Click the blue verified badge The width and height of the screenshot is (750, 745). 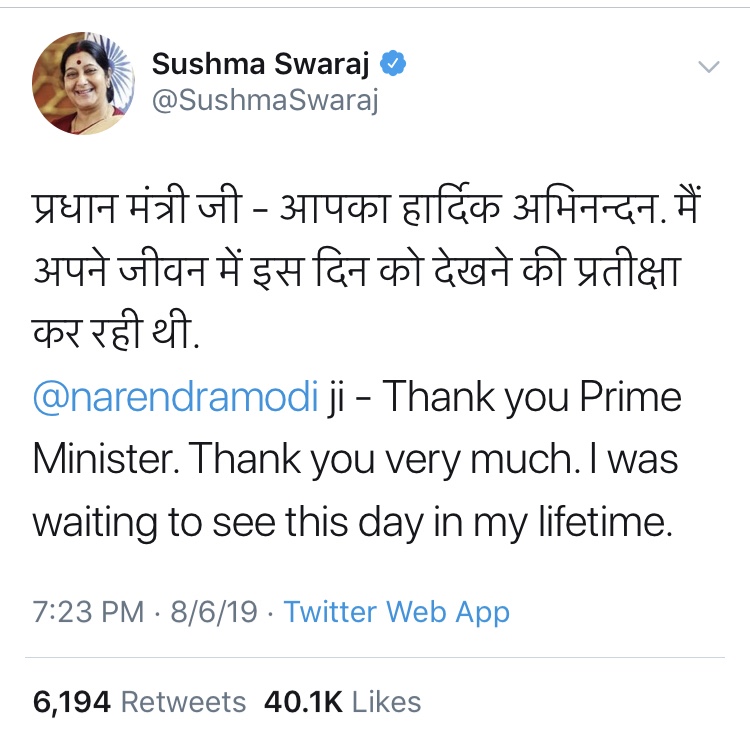395,66
